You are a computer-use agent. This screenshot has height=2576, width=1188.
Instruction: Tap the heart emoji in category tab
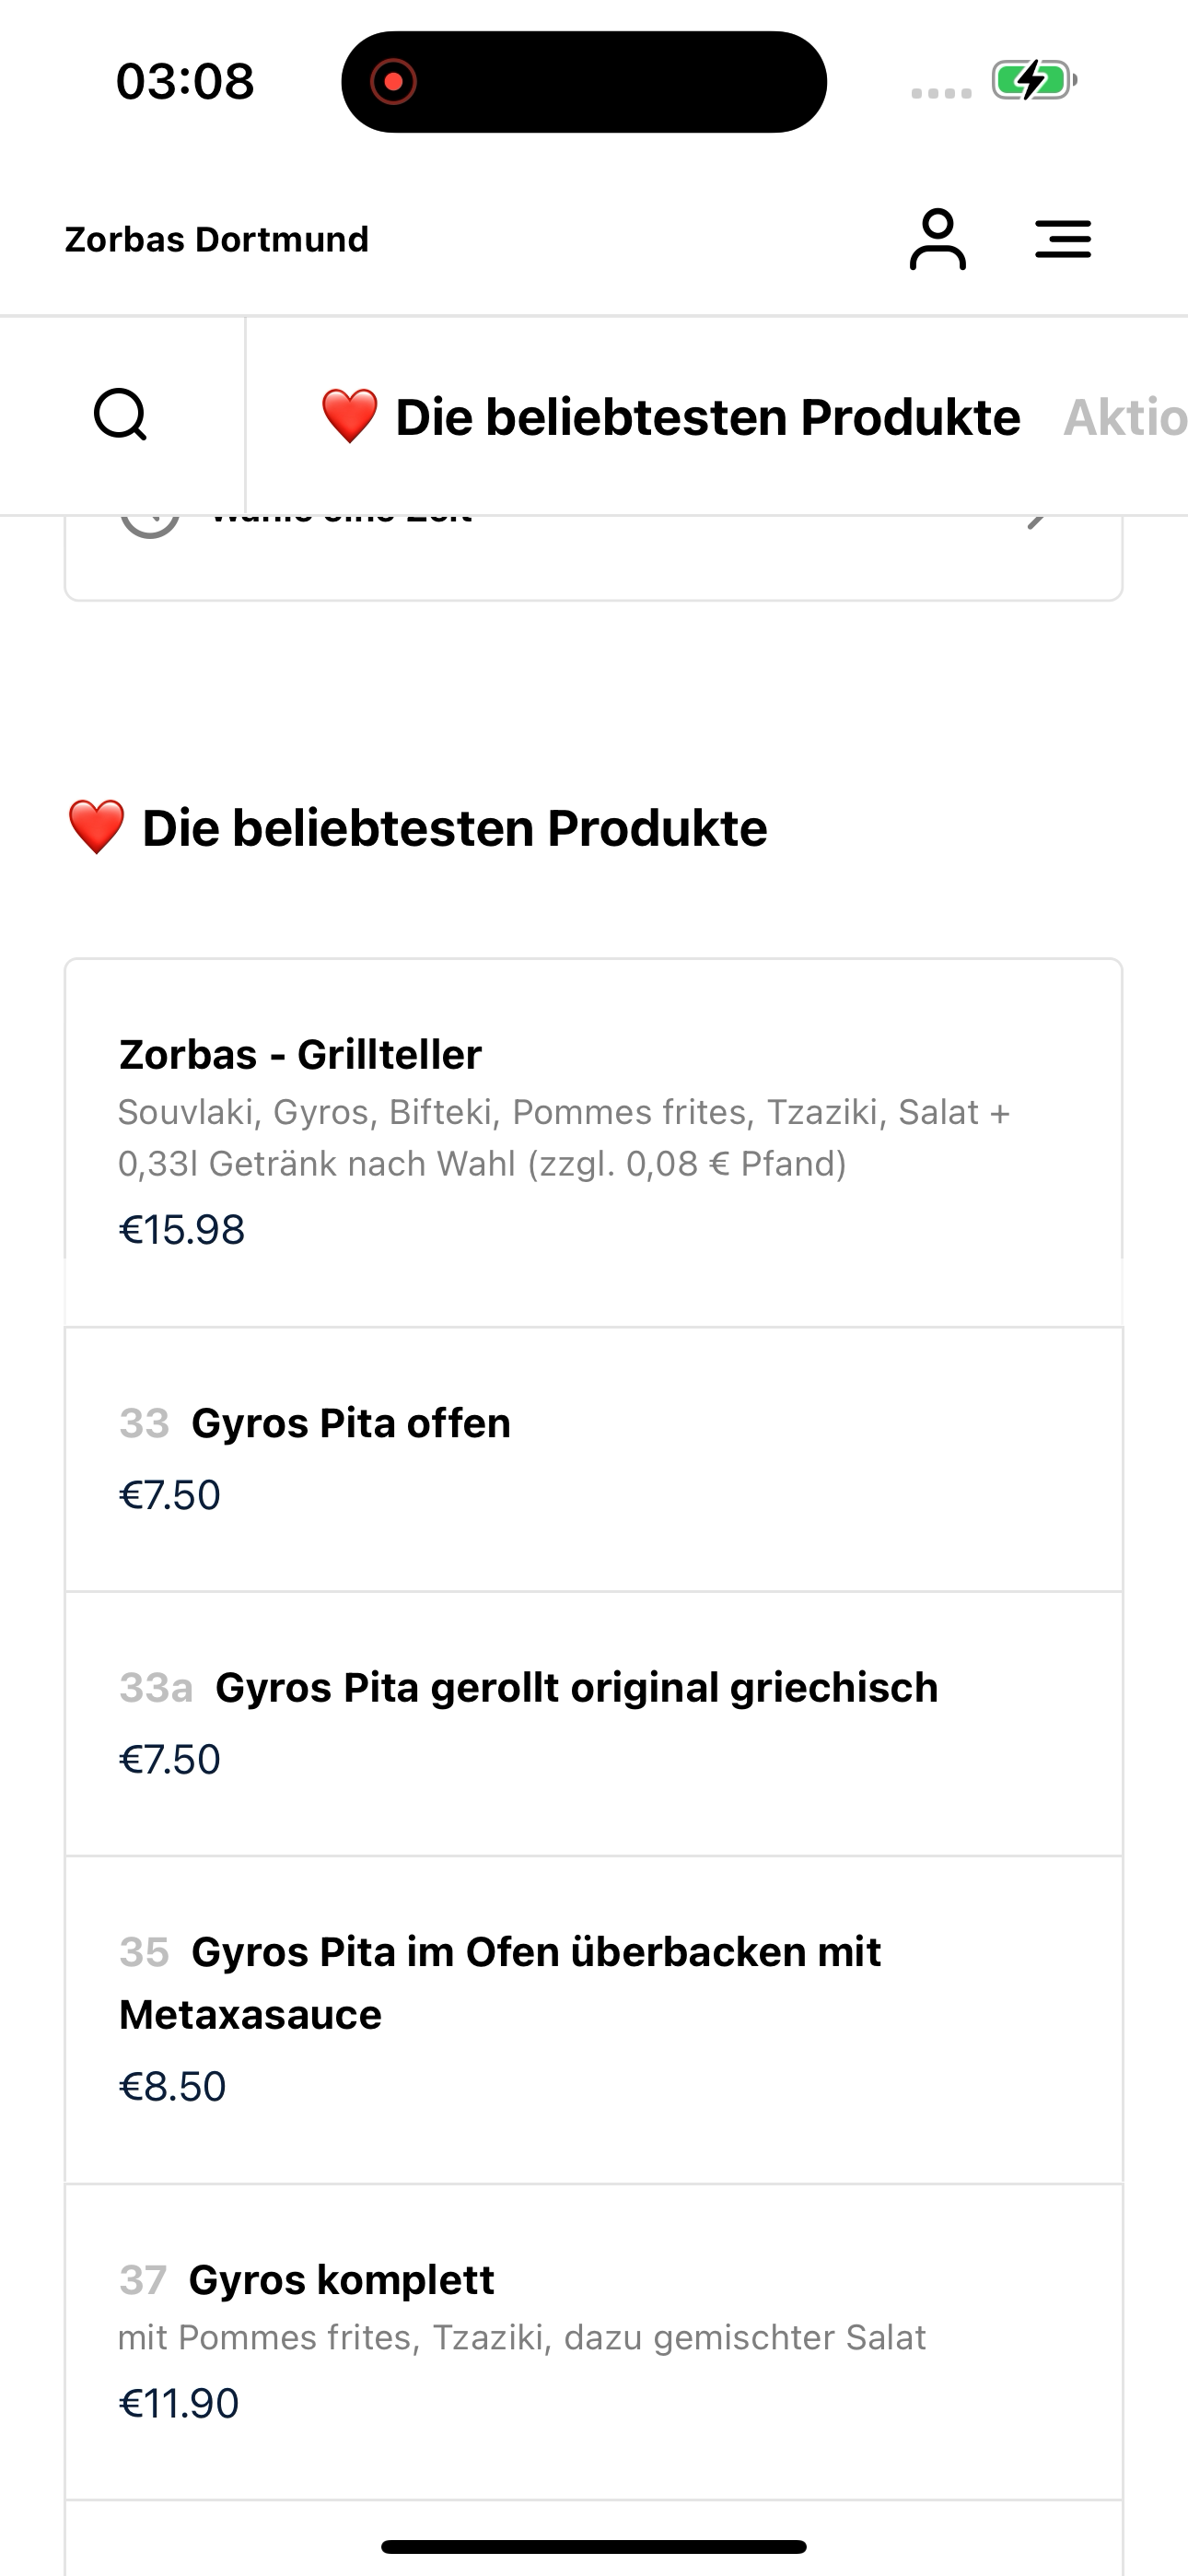point(349,416)
